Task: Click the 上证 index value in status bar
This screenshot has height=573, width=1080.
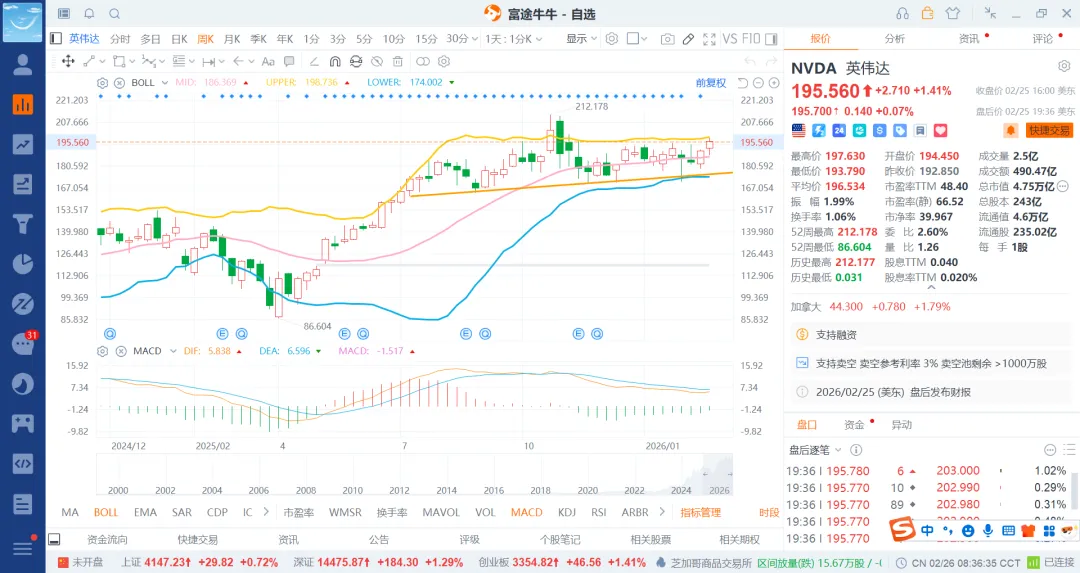Action: pyautogui.click(x=167, y=563)
